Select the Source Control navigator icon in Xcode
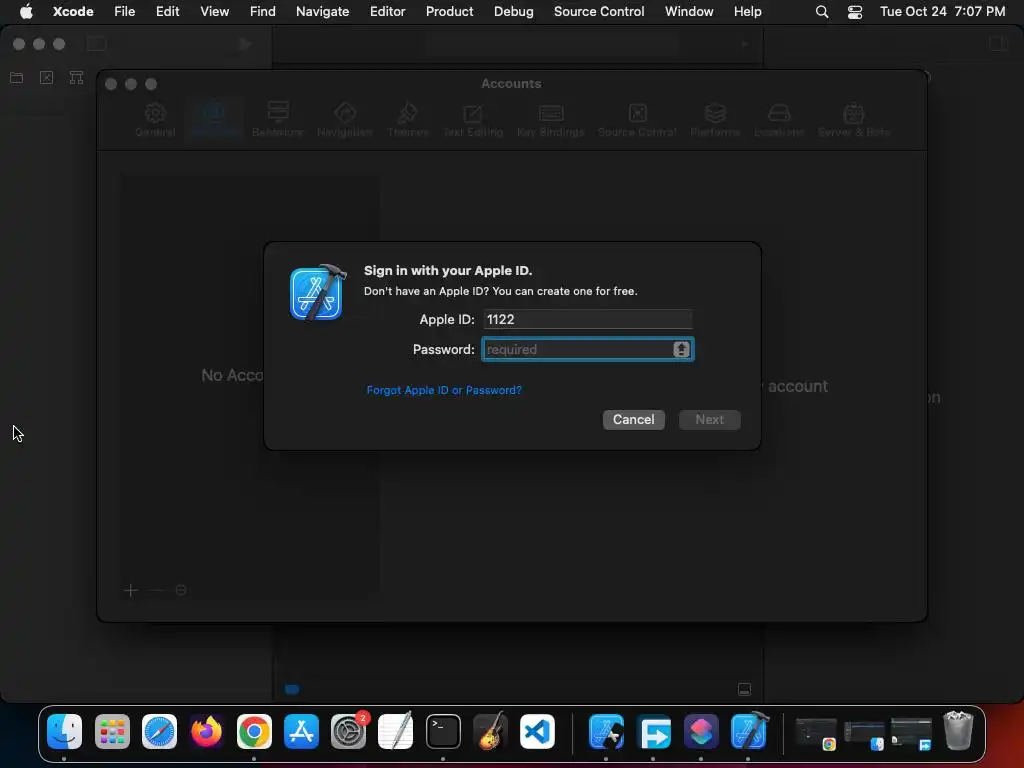1024x768 pixels. [x=46, y=78]
